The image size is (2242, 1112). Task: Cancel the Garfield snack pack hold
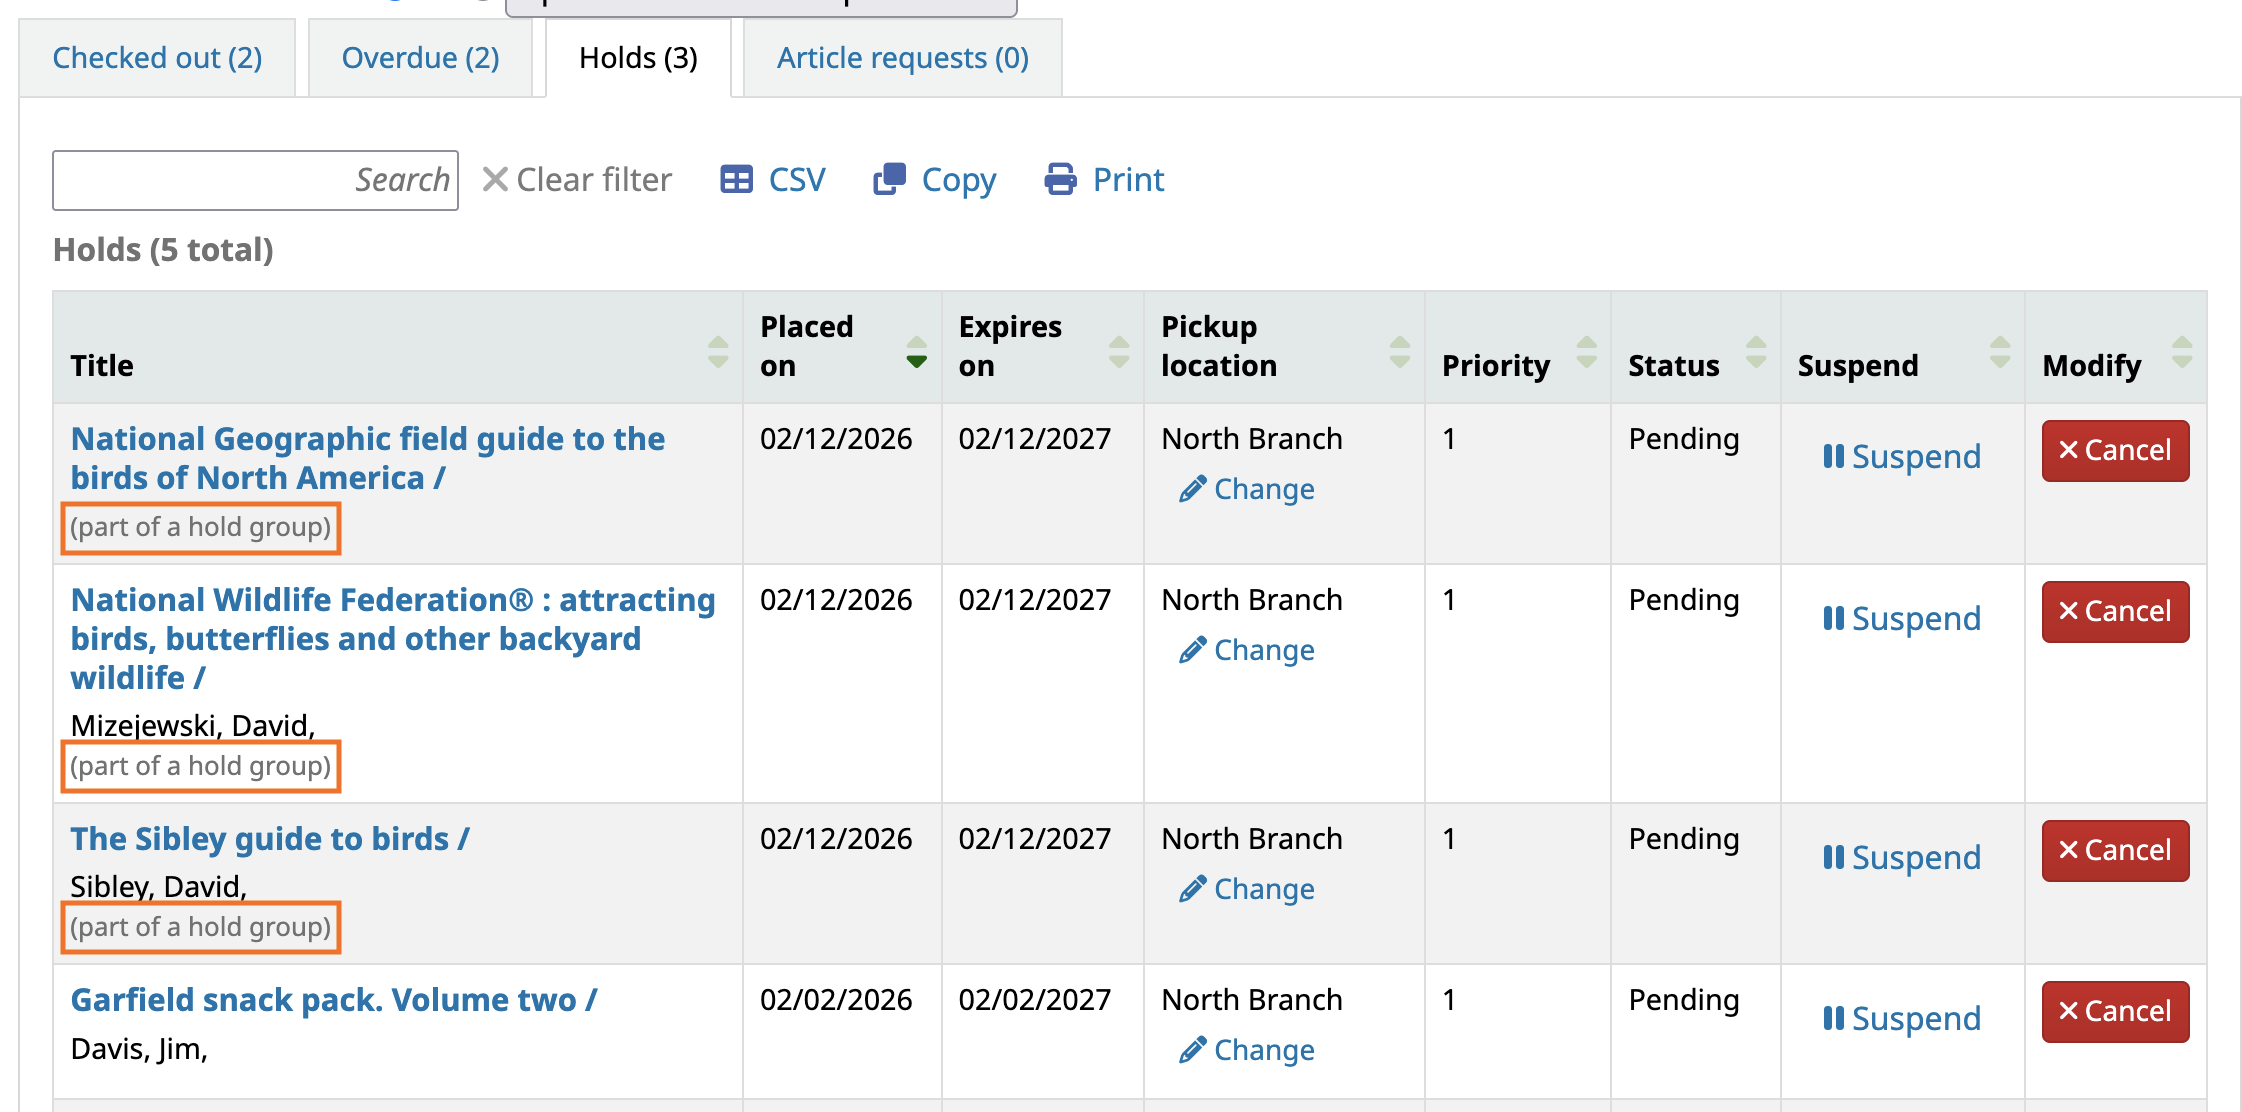click(2115, 1011)
